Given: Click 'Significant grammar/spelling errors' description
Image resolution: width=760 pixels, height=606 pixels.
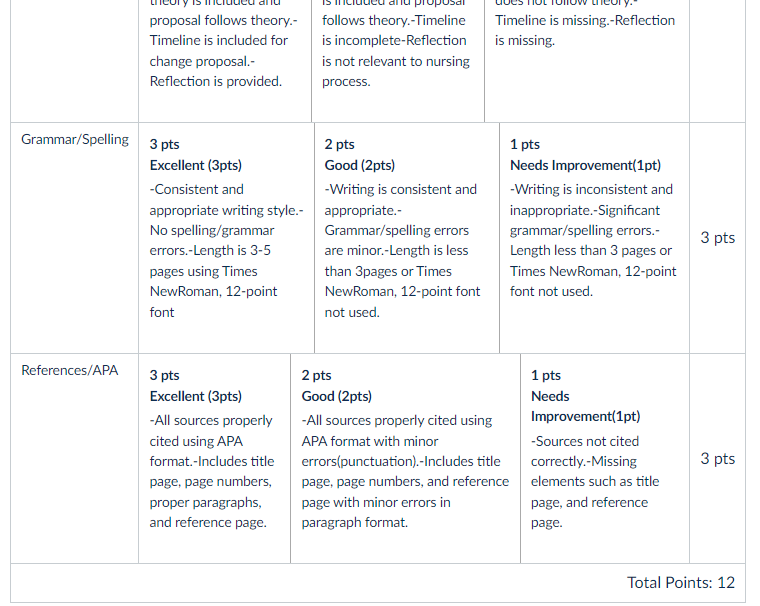Looking at the screenshot, I should tap(585, 221).
